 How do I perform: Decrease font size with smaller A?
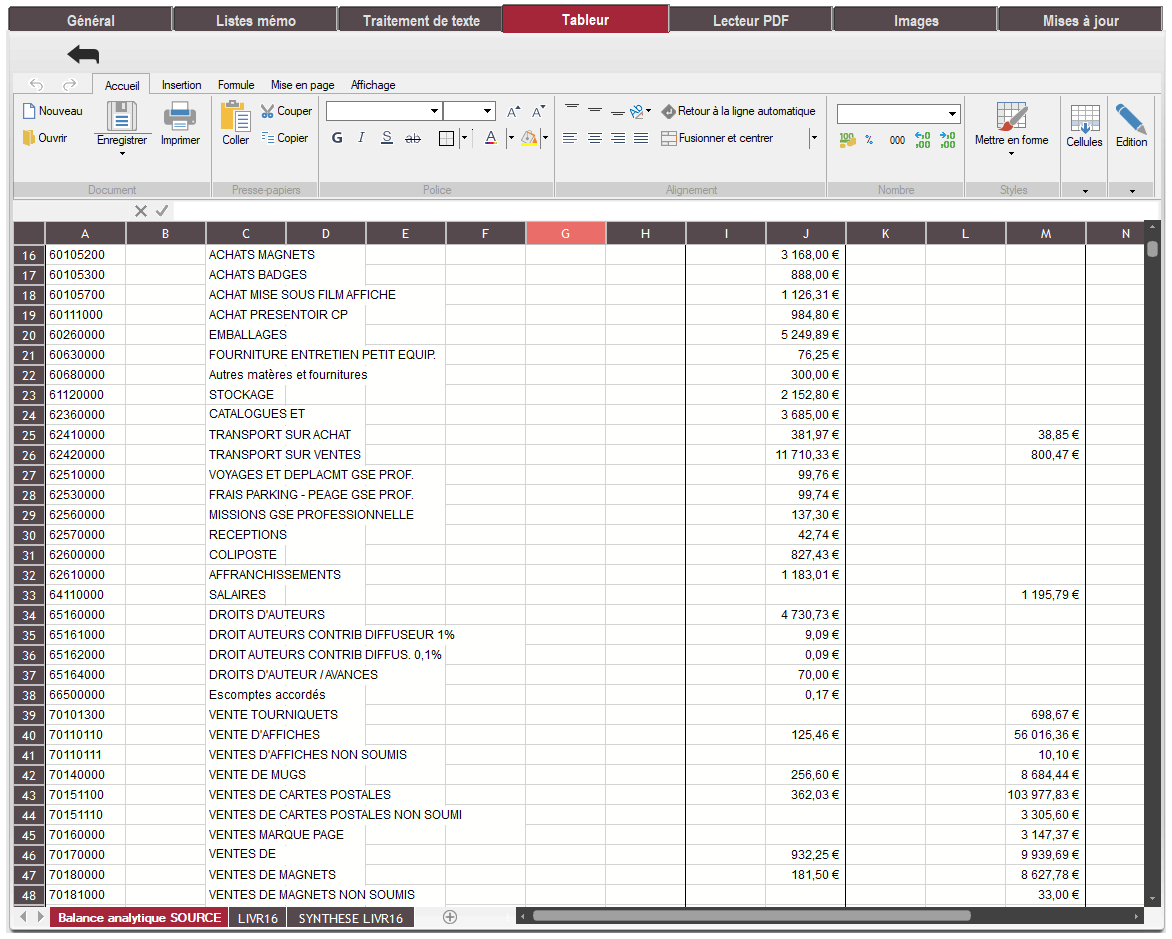coord(538,111)
